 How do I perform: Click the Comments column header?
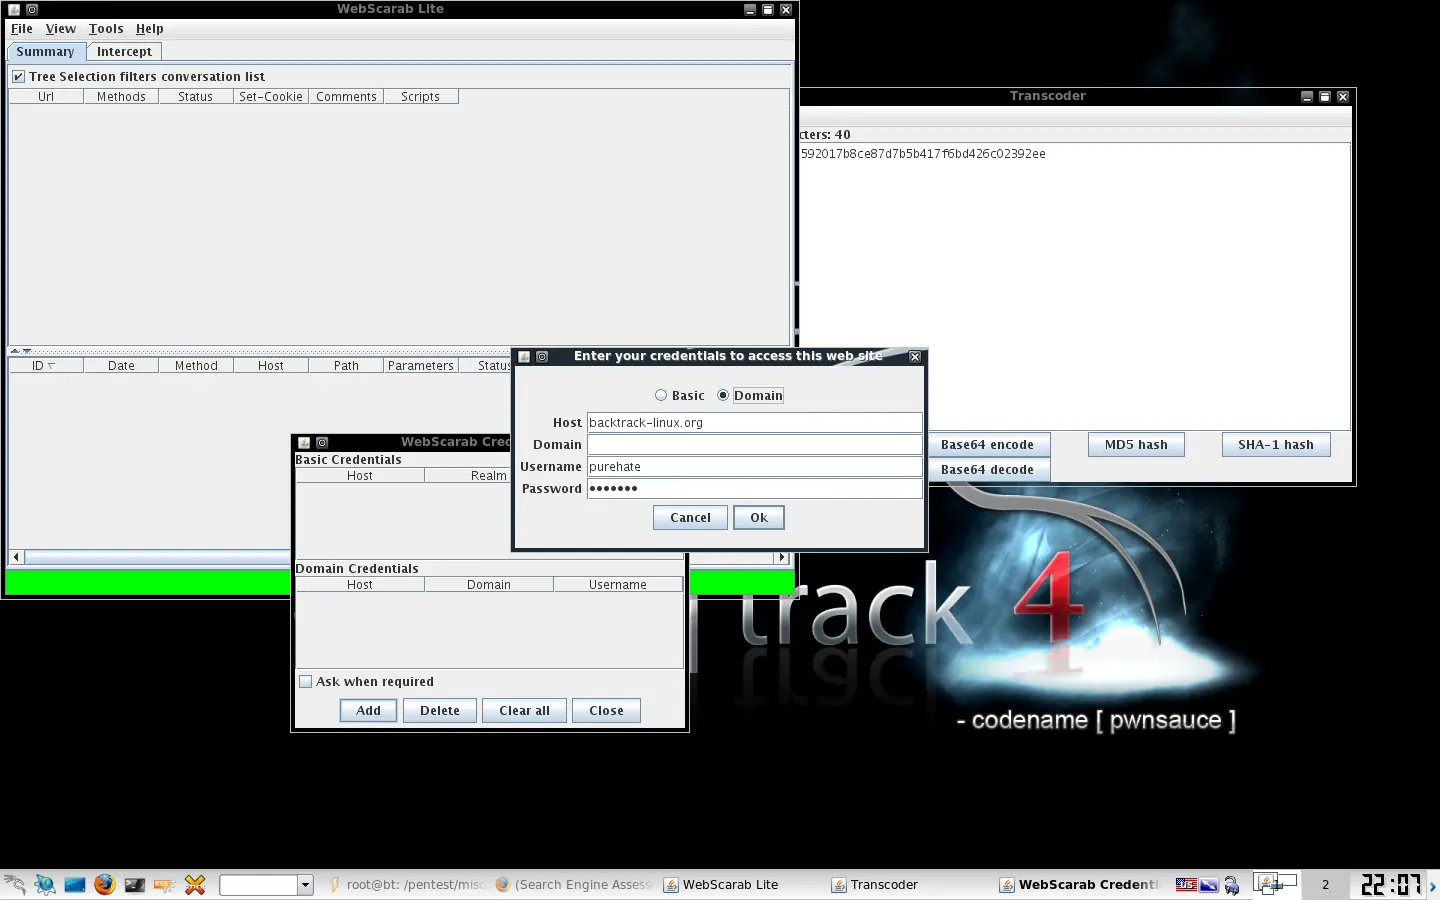point(346,97)
